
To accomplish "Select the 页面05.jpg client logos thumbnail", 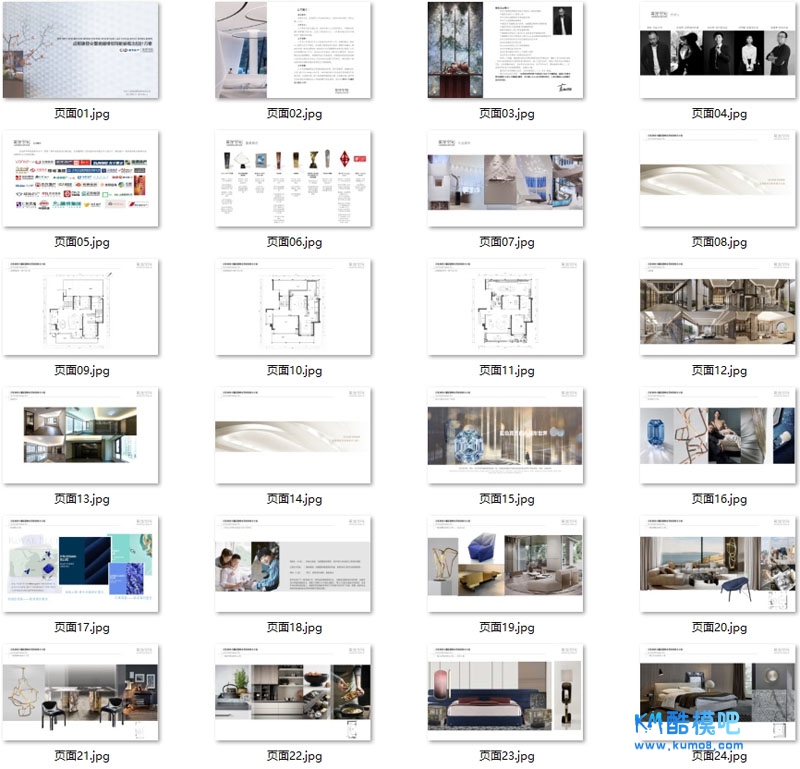I will [81, 178].
